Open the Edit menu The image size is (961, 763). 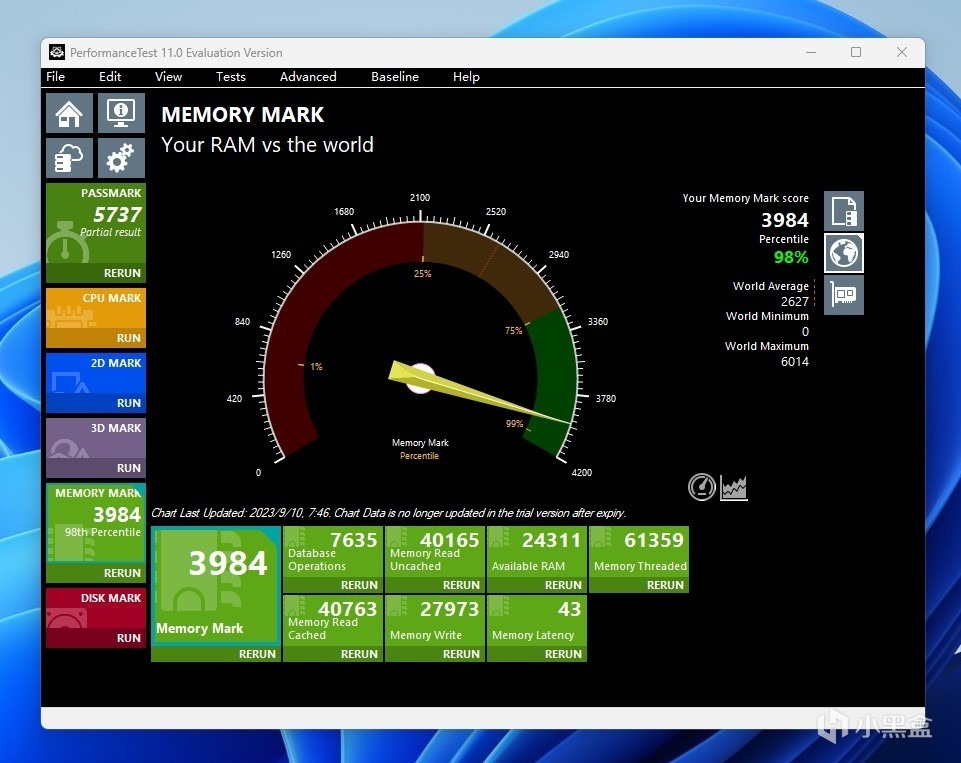click(x=110, y=77)
